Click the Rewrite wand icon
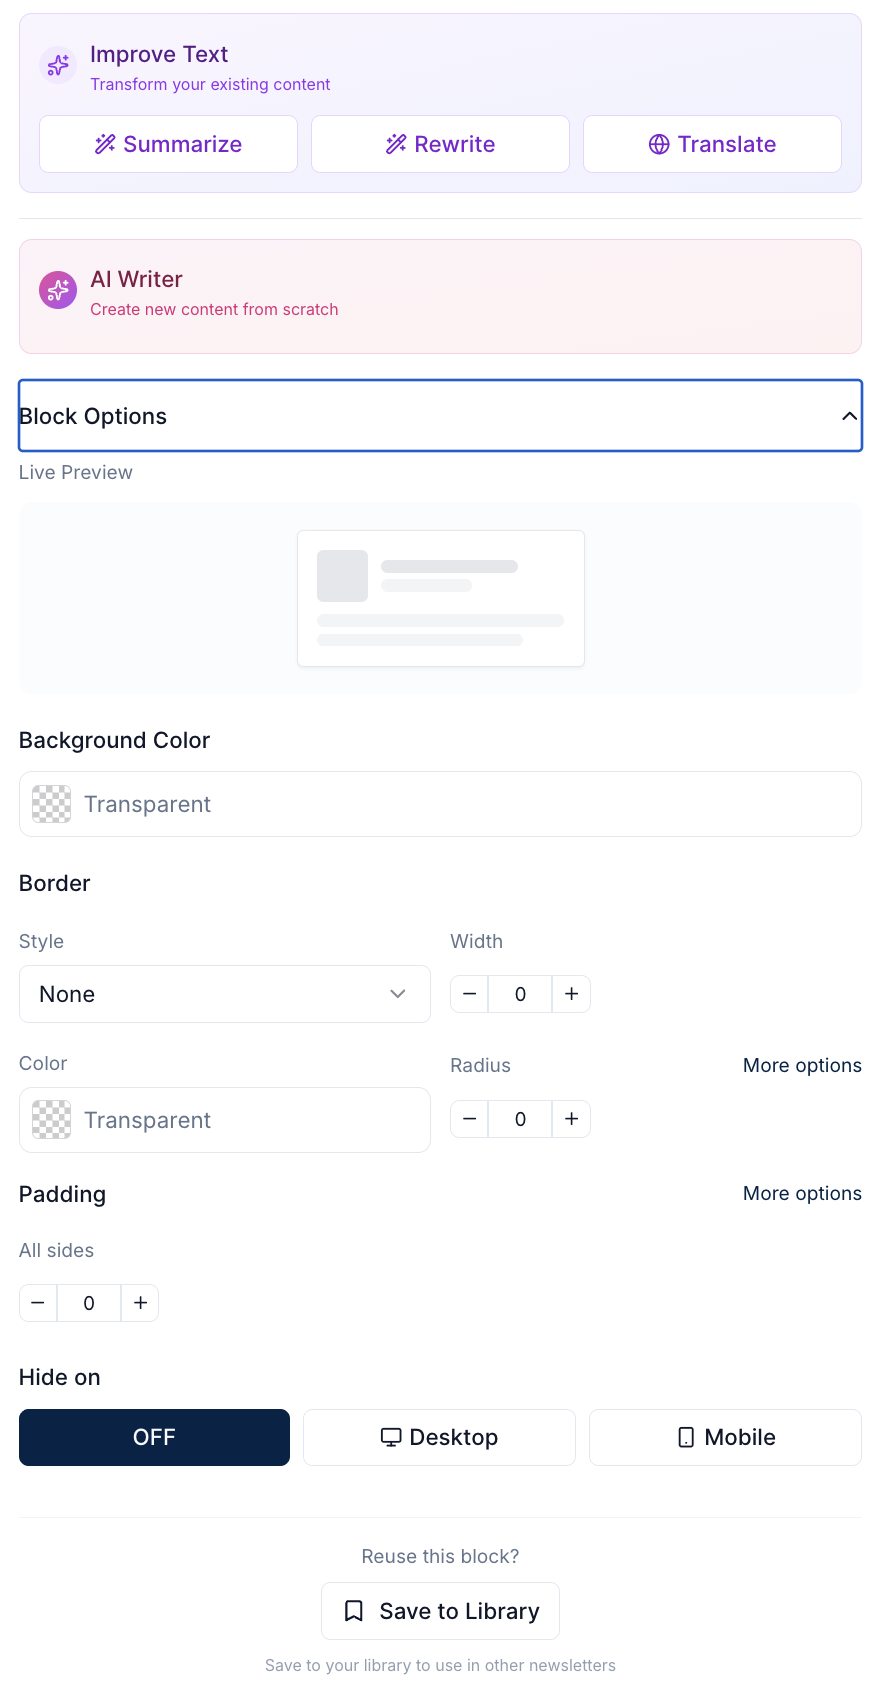Viewport: 878px width, 1696px height. tap(396, 144)
